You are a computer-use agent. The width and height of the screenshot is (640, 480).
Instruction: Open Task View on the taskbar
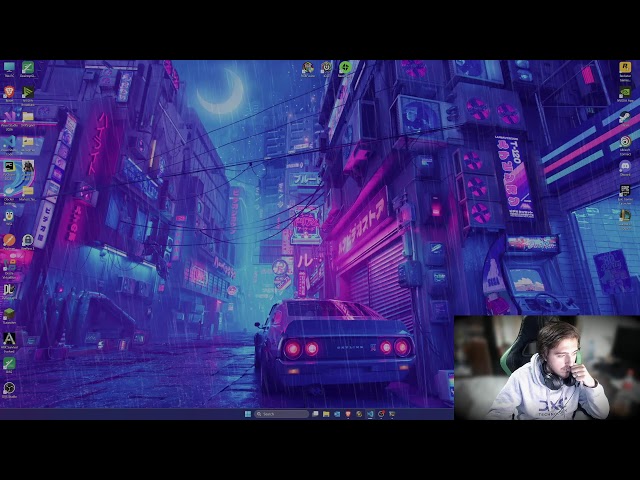tap(315, 413)
